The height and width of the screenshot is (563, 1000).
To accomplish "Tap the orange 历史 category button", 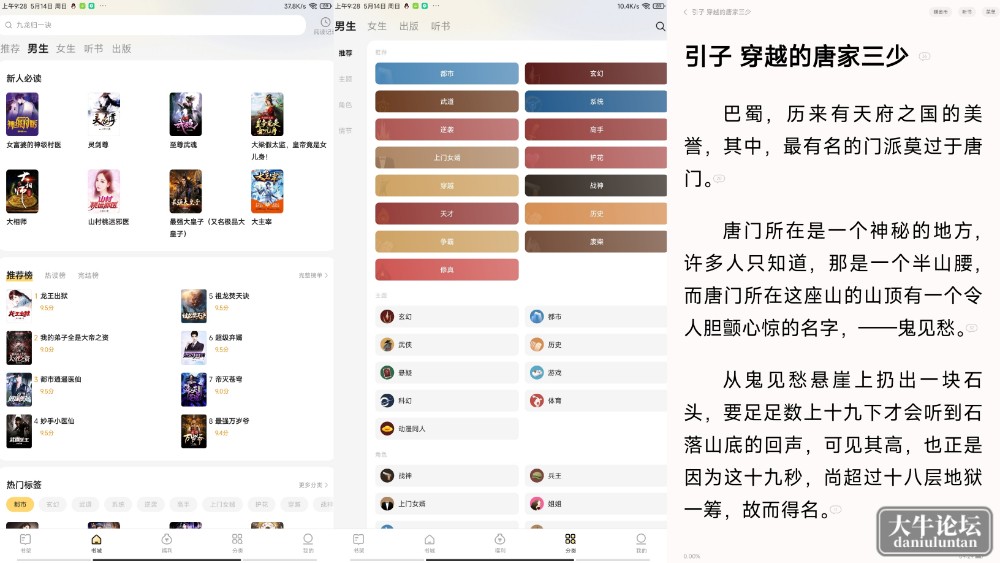I will [x=596, y=214].
